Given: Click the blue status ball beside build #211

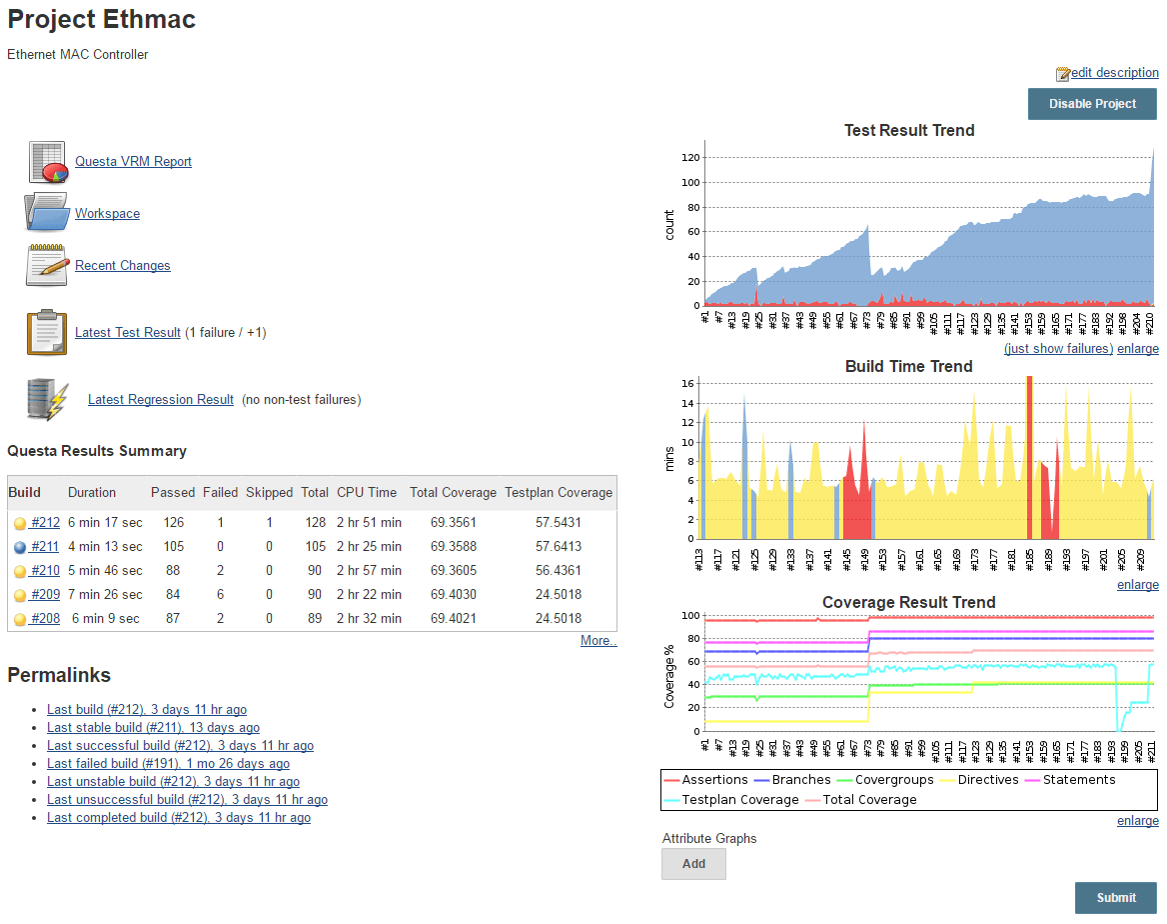Looking at the screenshot, I should pyautogui.click(x=21, y=546).
